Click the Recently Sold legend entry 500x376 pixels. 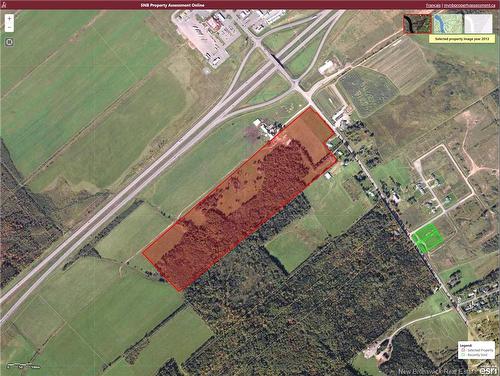475,355
